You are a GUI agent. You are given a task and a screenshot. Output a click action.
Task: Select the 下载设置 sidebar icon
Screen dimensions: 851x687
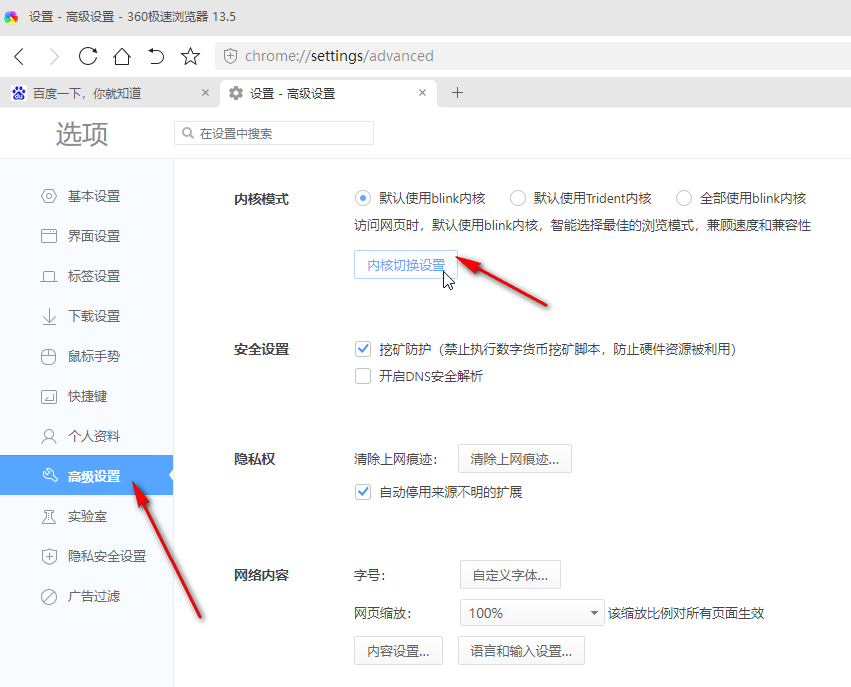point(48,316)
